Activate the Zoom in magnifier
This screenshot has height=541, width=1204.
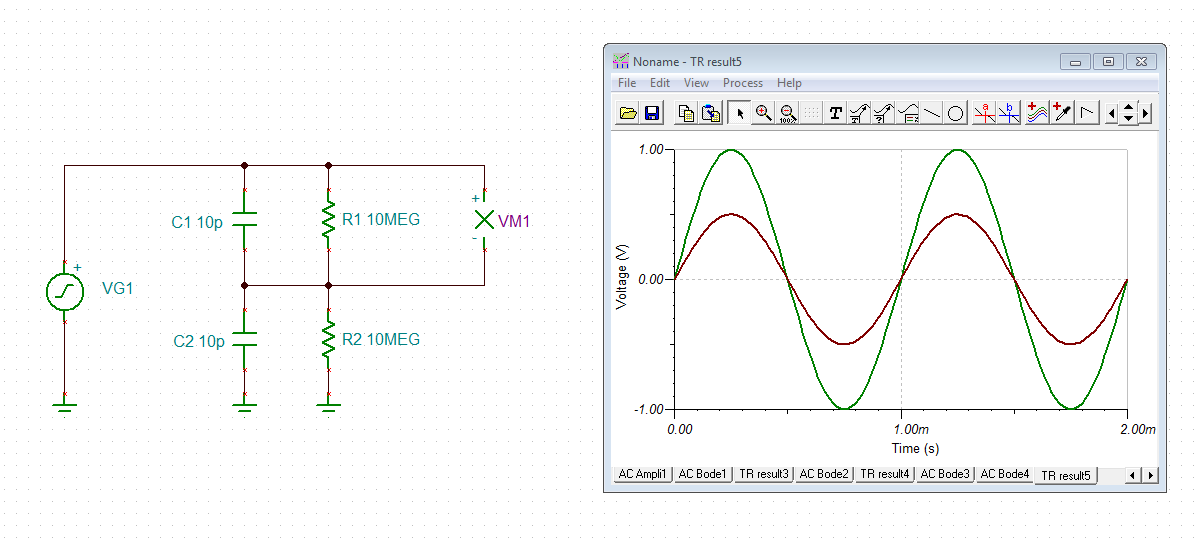[764, 113]
